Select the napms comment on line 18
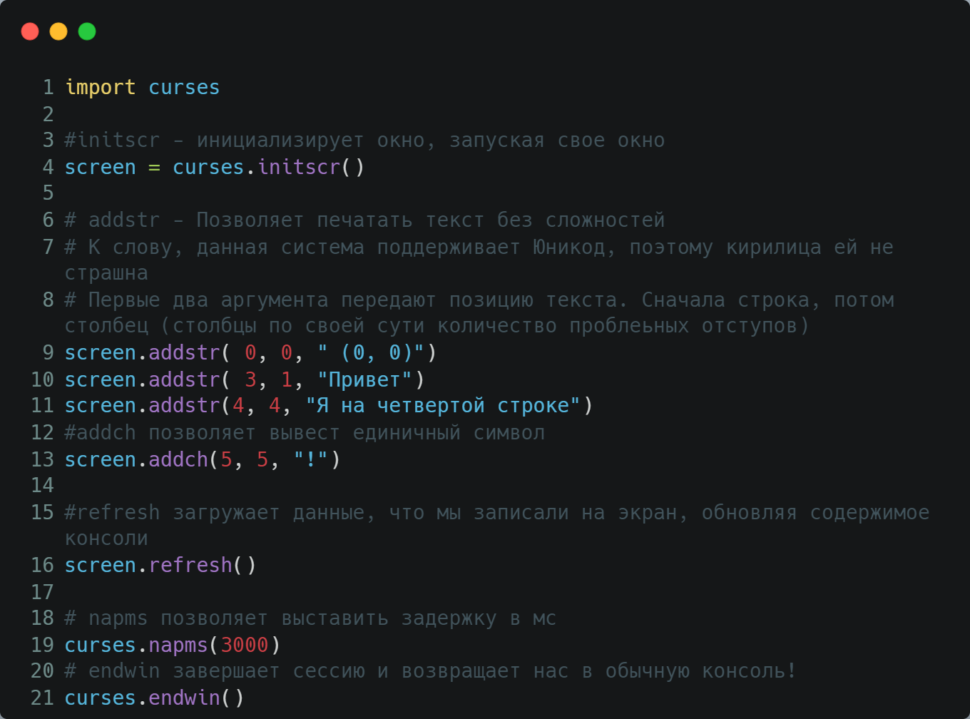 (310, 617)
